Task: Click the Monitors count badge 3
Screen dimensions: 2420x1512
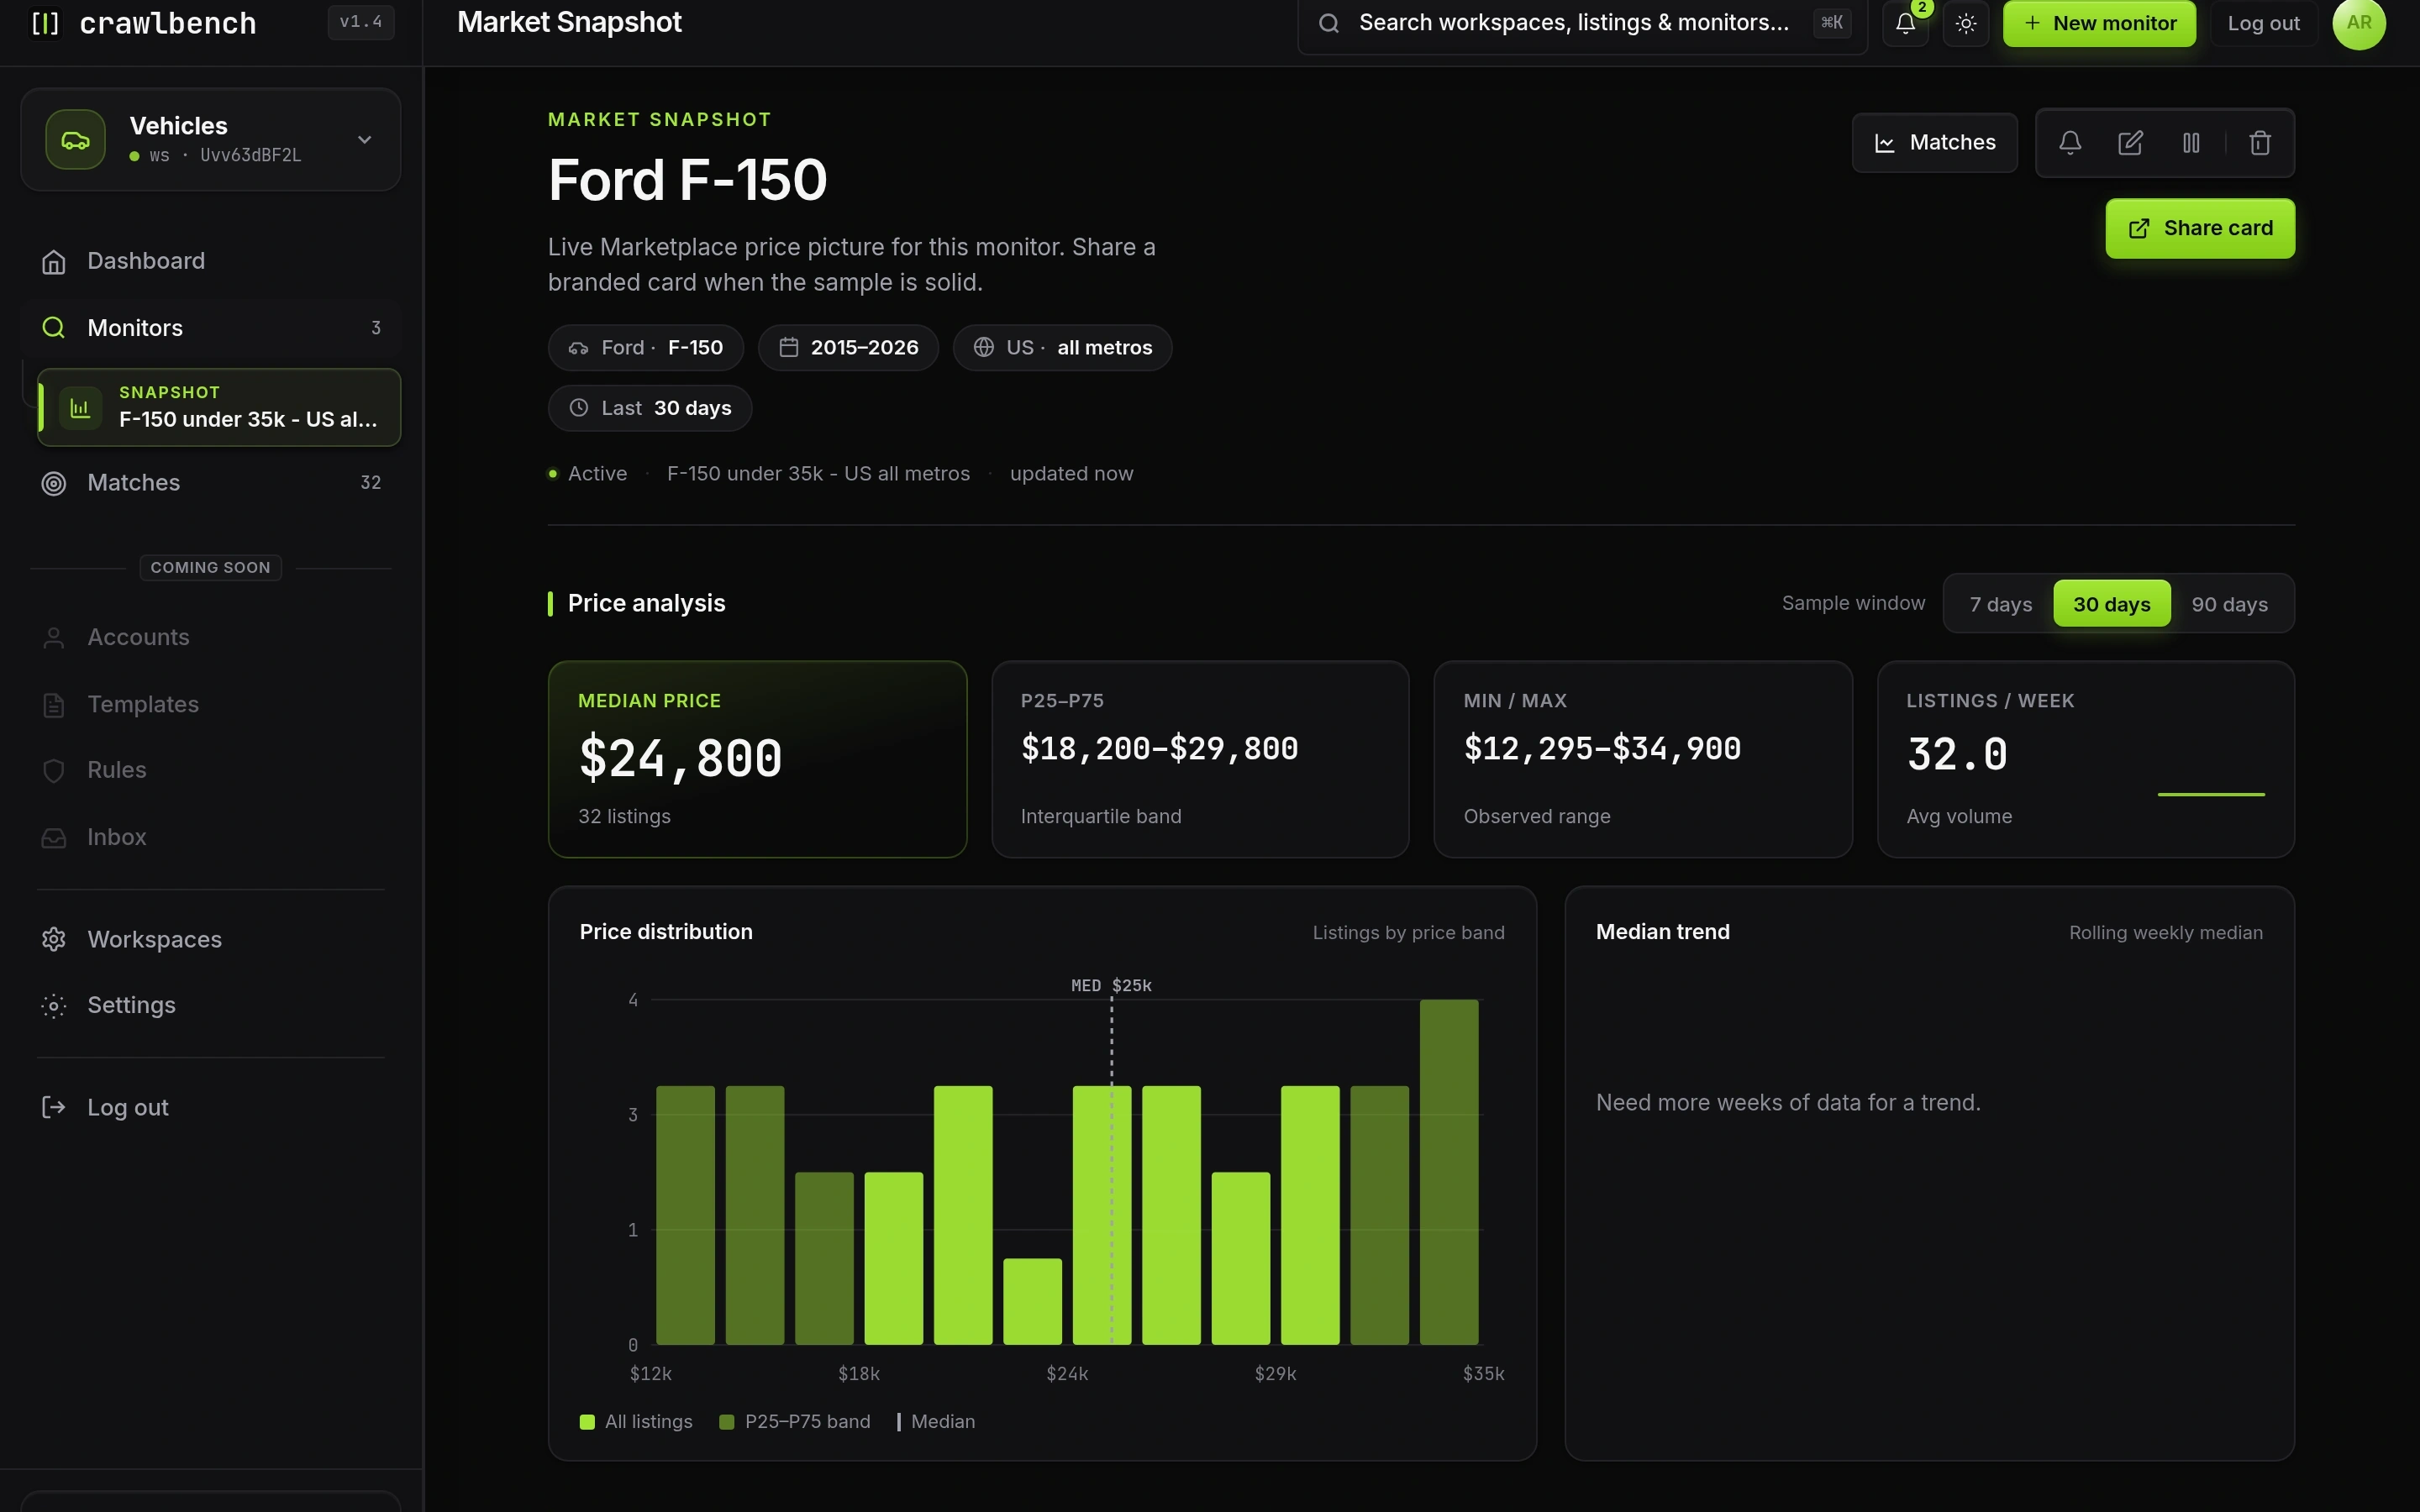Action: [x=376, y=328]
